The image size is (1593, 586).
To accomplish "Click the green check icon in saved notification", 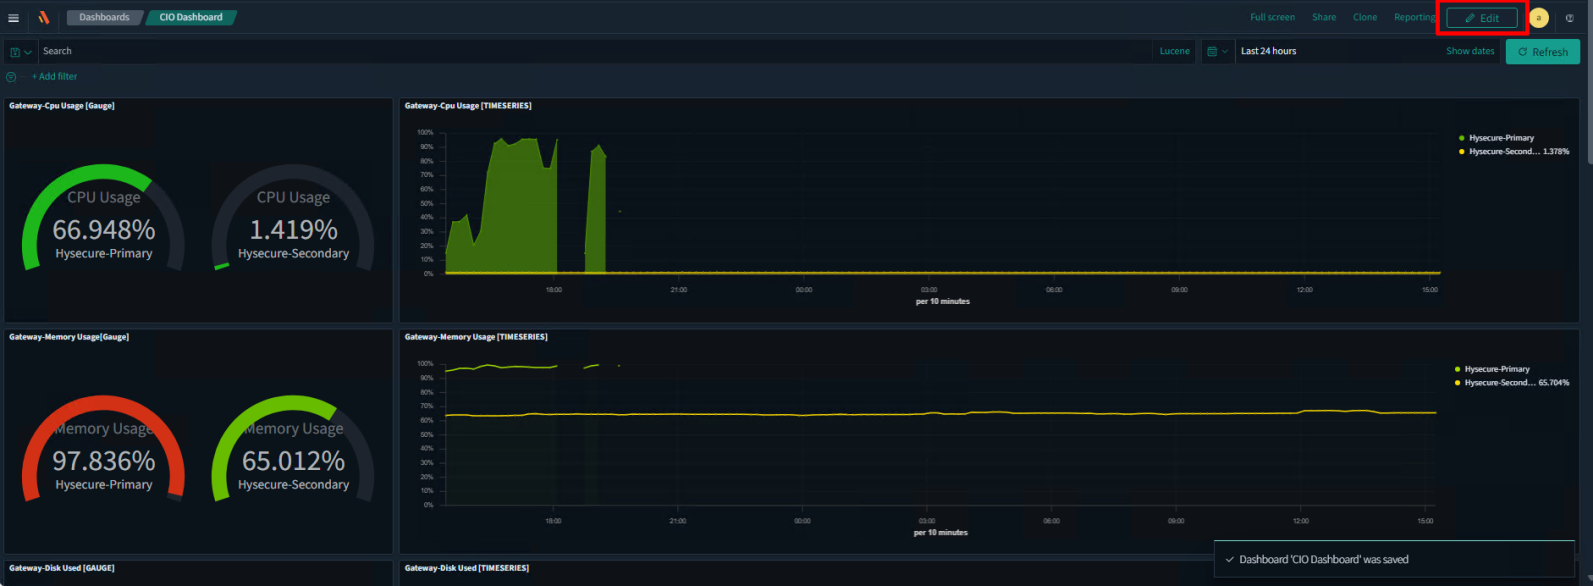I will pos(1229,560).
